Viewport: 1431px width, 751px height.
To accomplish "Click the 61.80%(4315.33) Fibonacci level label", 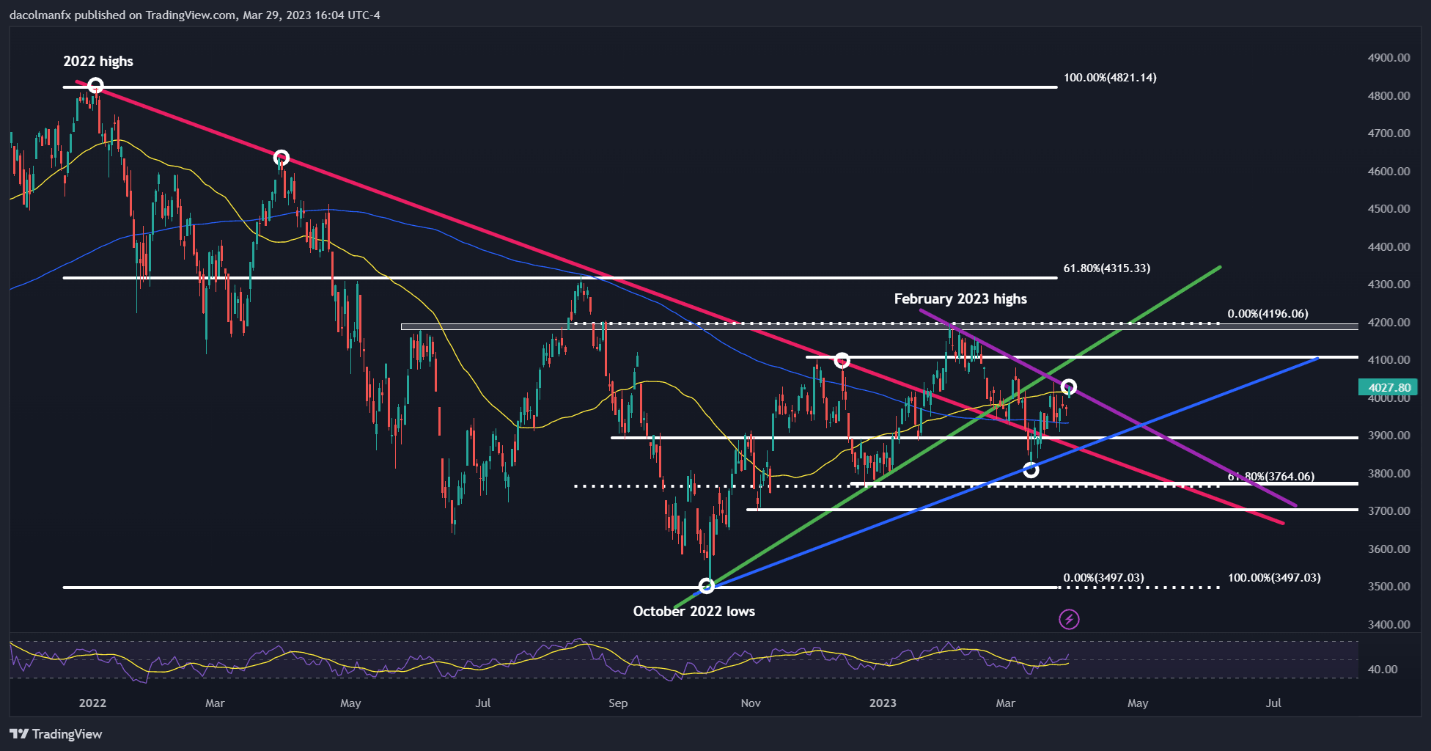I will [x=1108, y=269].
